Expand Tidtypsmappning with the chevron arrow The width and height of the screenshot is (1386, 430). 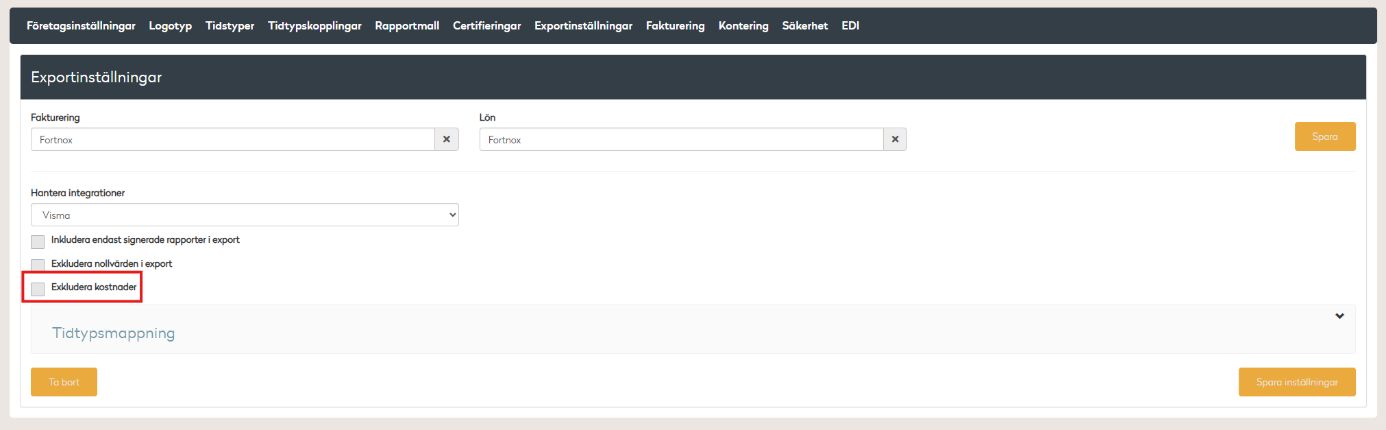(x=1339, y=316)
